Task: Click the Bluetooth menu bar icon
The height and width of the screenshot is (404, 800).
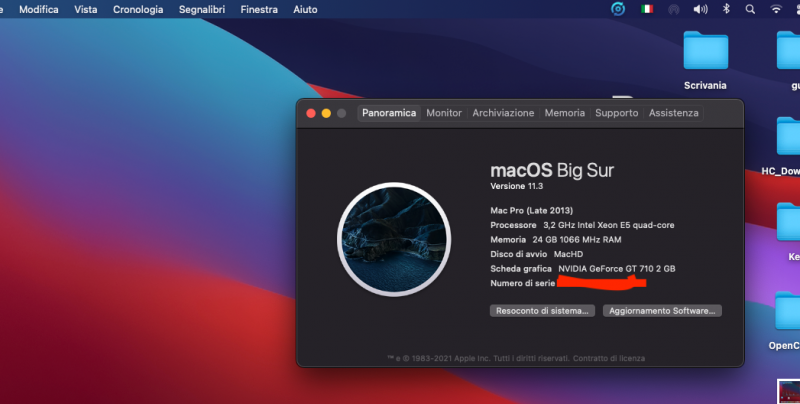Action: pos(727,9)
